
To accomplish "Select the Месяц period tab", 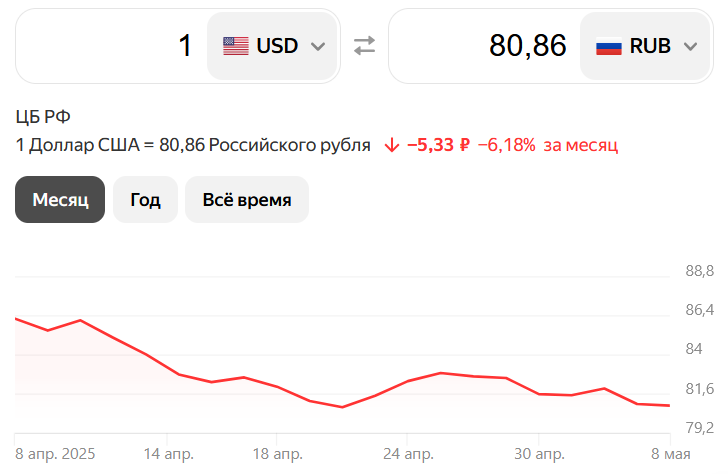I will coord(60,199).
